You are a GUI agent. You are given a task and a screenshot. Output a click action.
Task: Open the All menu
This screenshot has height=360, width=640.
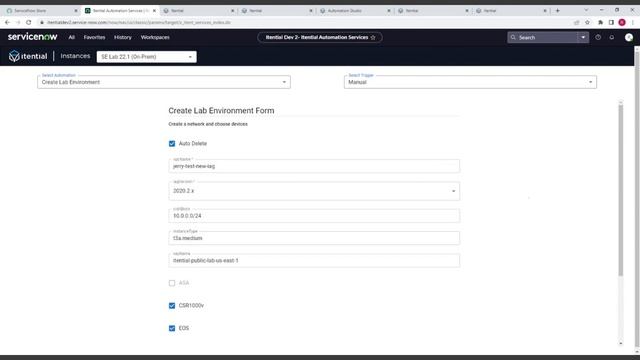click(x=71, y=38)
